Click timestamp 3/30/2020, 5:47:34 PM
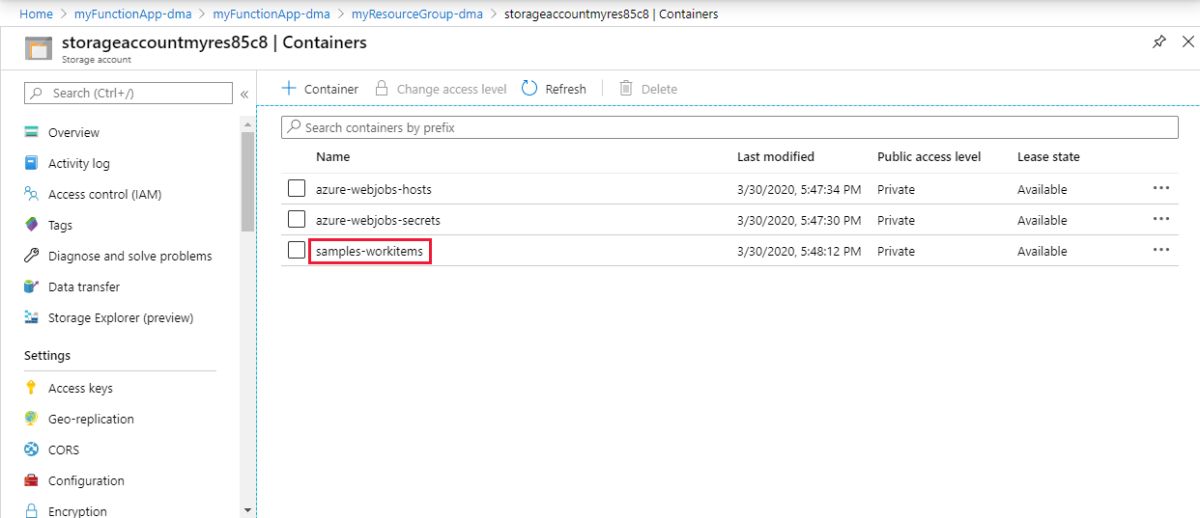This screenshot has width=1200, height=518. tap(799, 189)
